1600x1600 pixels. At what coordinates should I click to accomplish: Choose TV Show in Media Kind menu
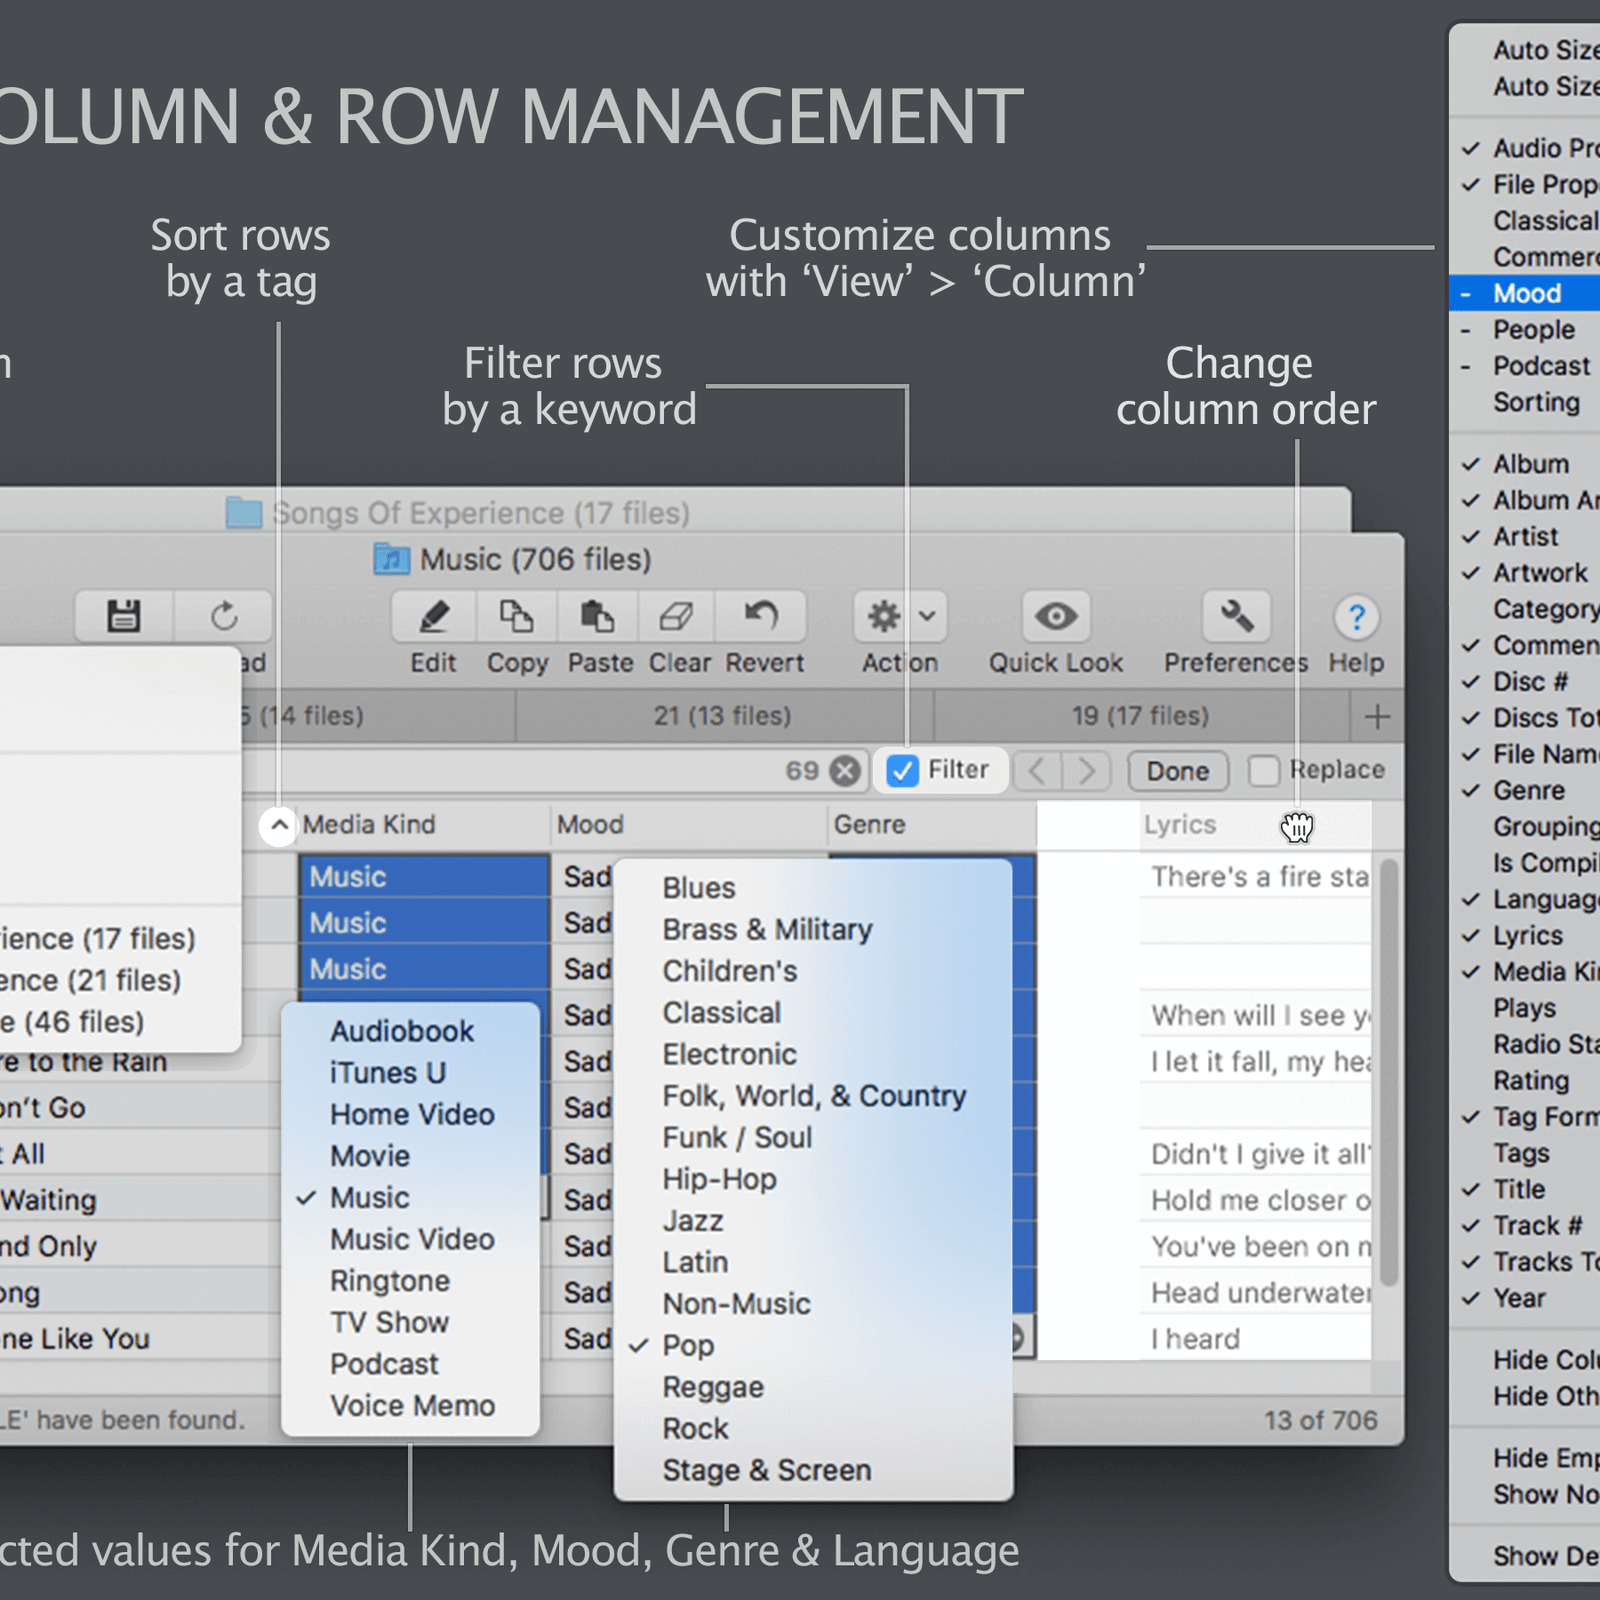click(410, 1323)
